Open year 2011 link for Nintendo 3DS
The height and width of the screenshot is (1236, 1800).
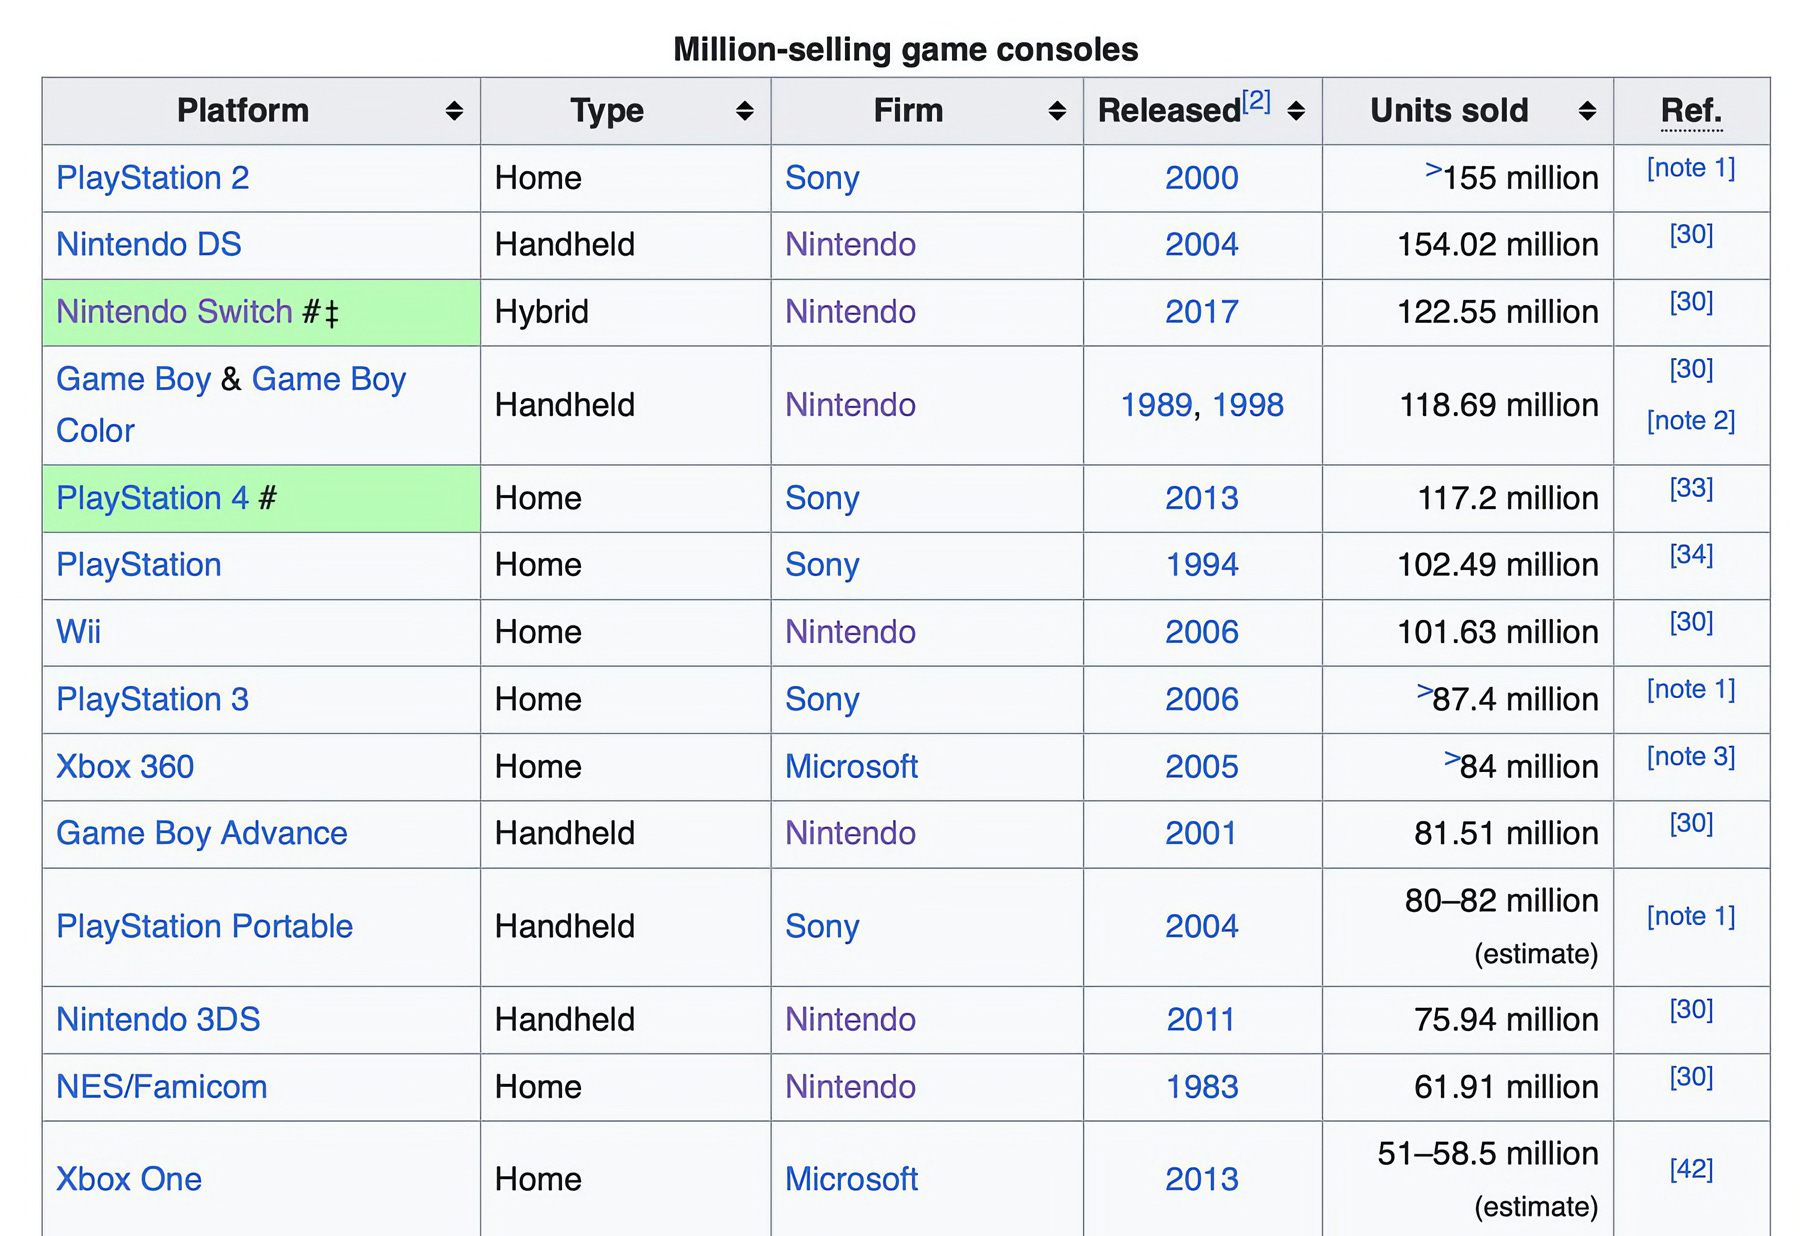1201,1020
